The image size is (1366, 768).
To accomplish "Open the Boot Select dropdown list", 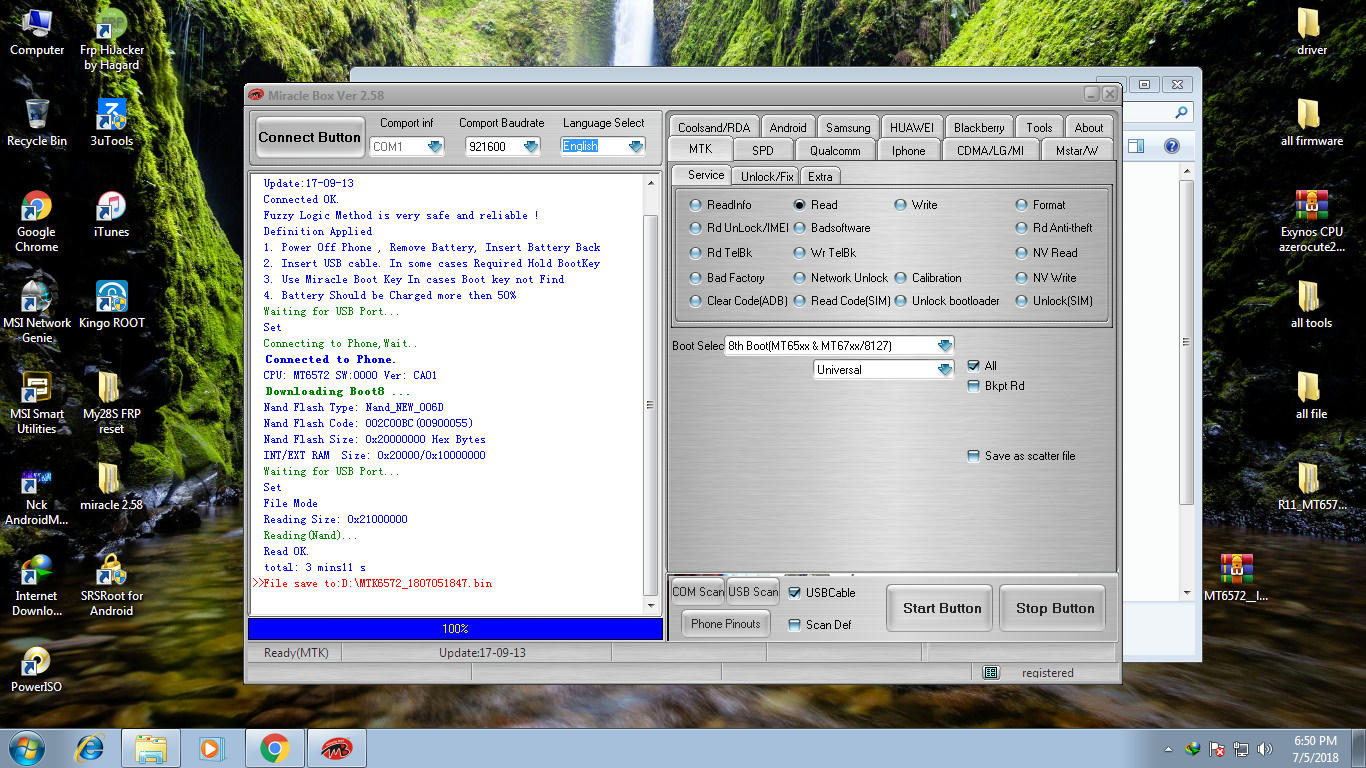I will tap(944, 346).
